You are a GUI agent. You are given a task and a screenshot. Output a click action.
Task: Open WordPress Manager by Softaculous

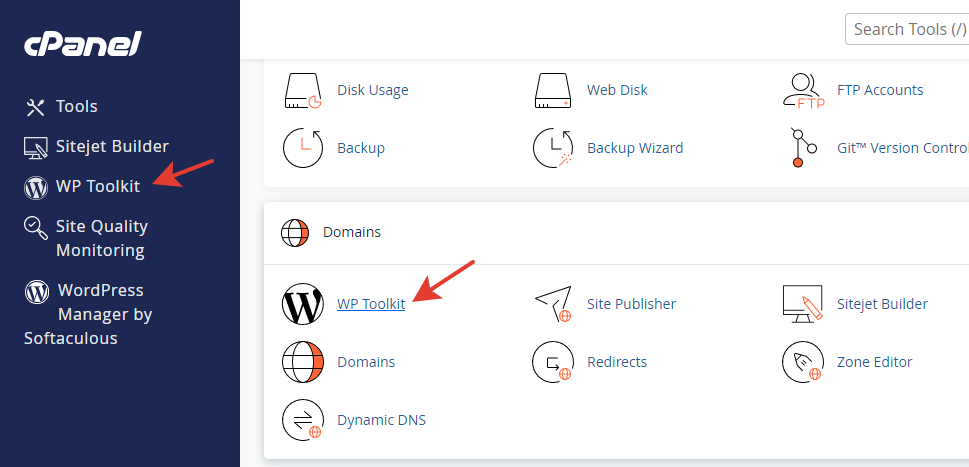(88, 314)
